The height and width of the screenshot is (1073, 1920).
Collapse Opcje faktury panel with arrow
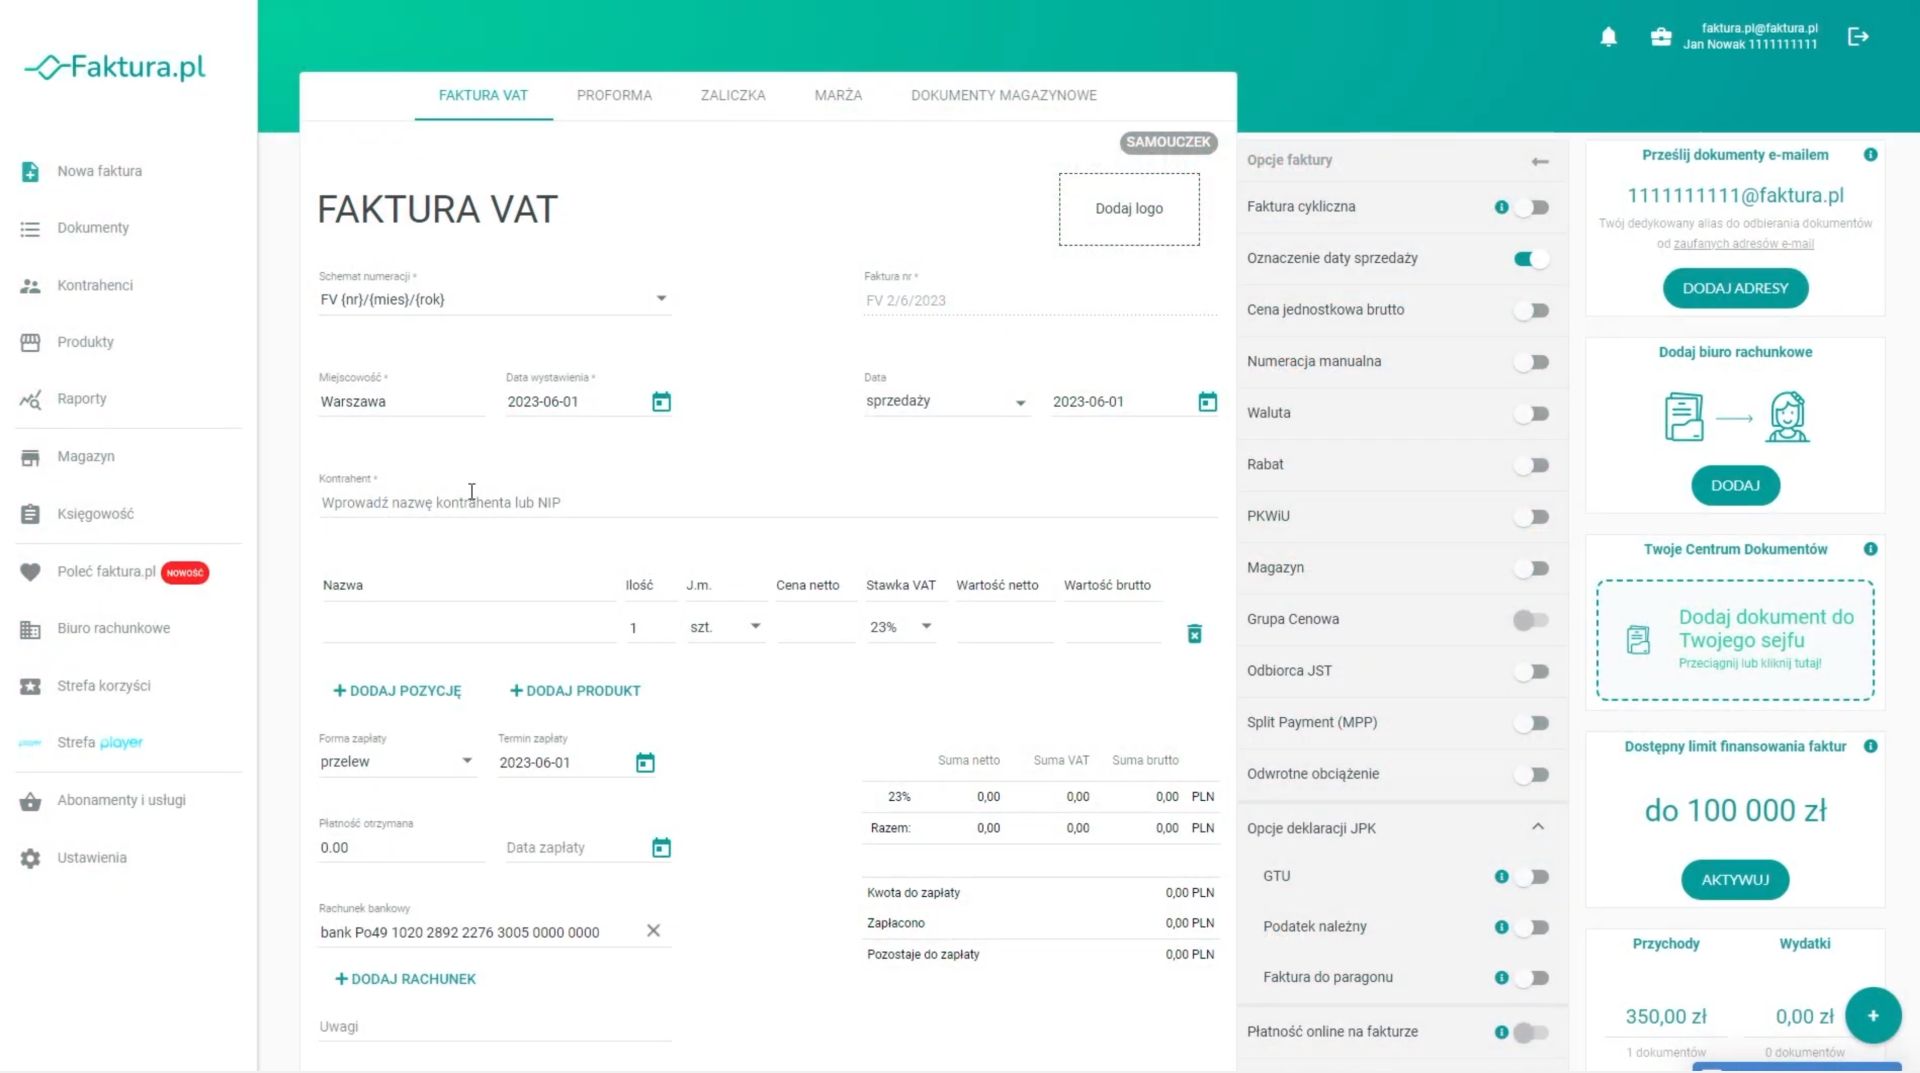pos(1539,161)
